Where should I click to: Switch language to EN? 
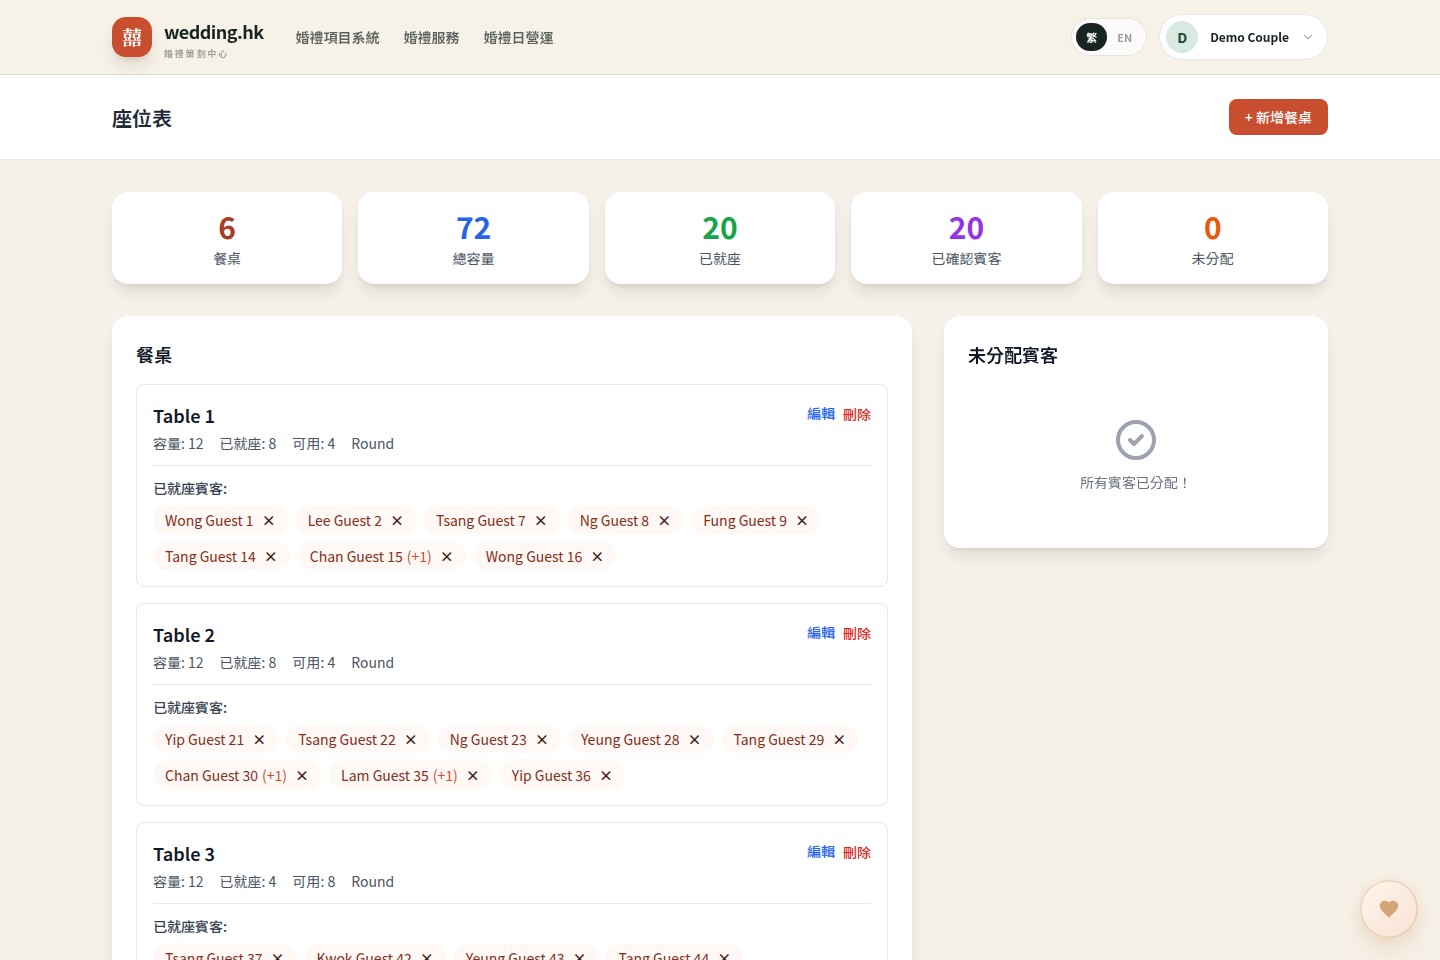click(1125, 38)
